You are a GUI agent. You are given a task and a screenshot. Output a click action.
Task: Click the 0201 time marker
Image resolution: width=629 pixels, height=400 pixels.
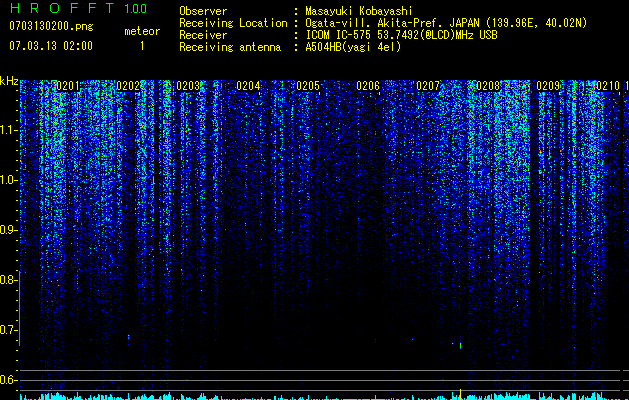coord(68,86)
